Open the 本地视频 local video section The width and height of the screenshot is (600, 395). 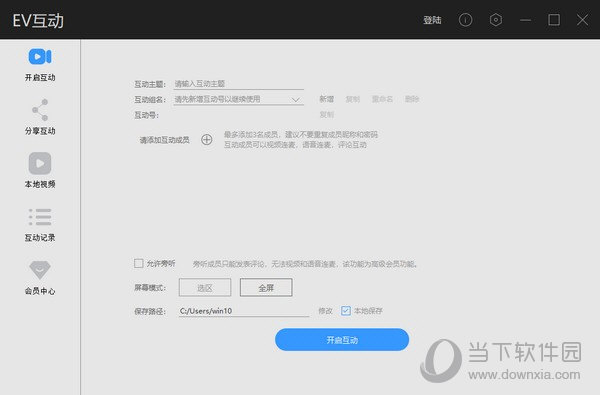(40, 170)
